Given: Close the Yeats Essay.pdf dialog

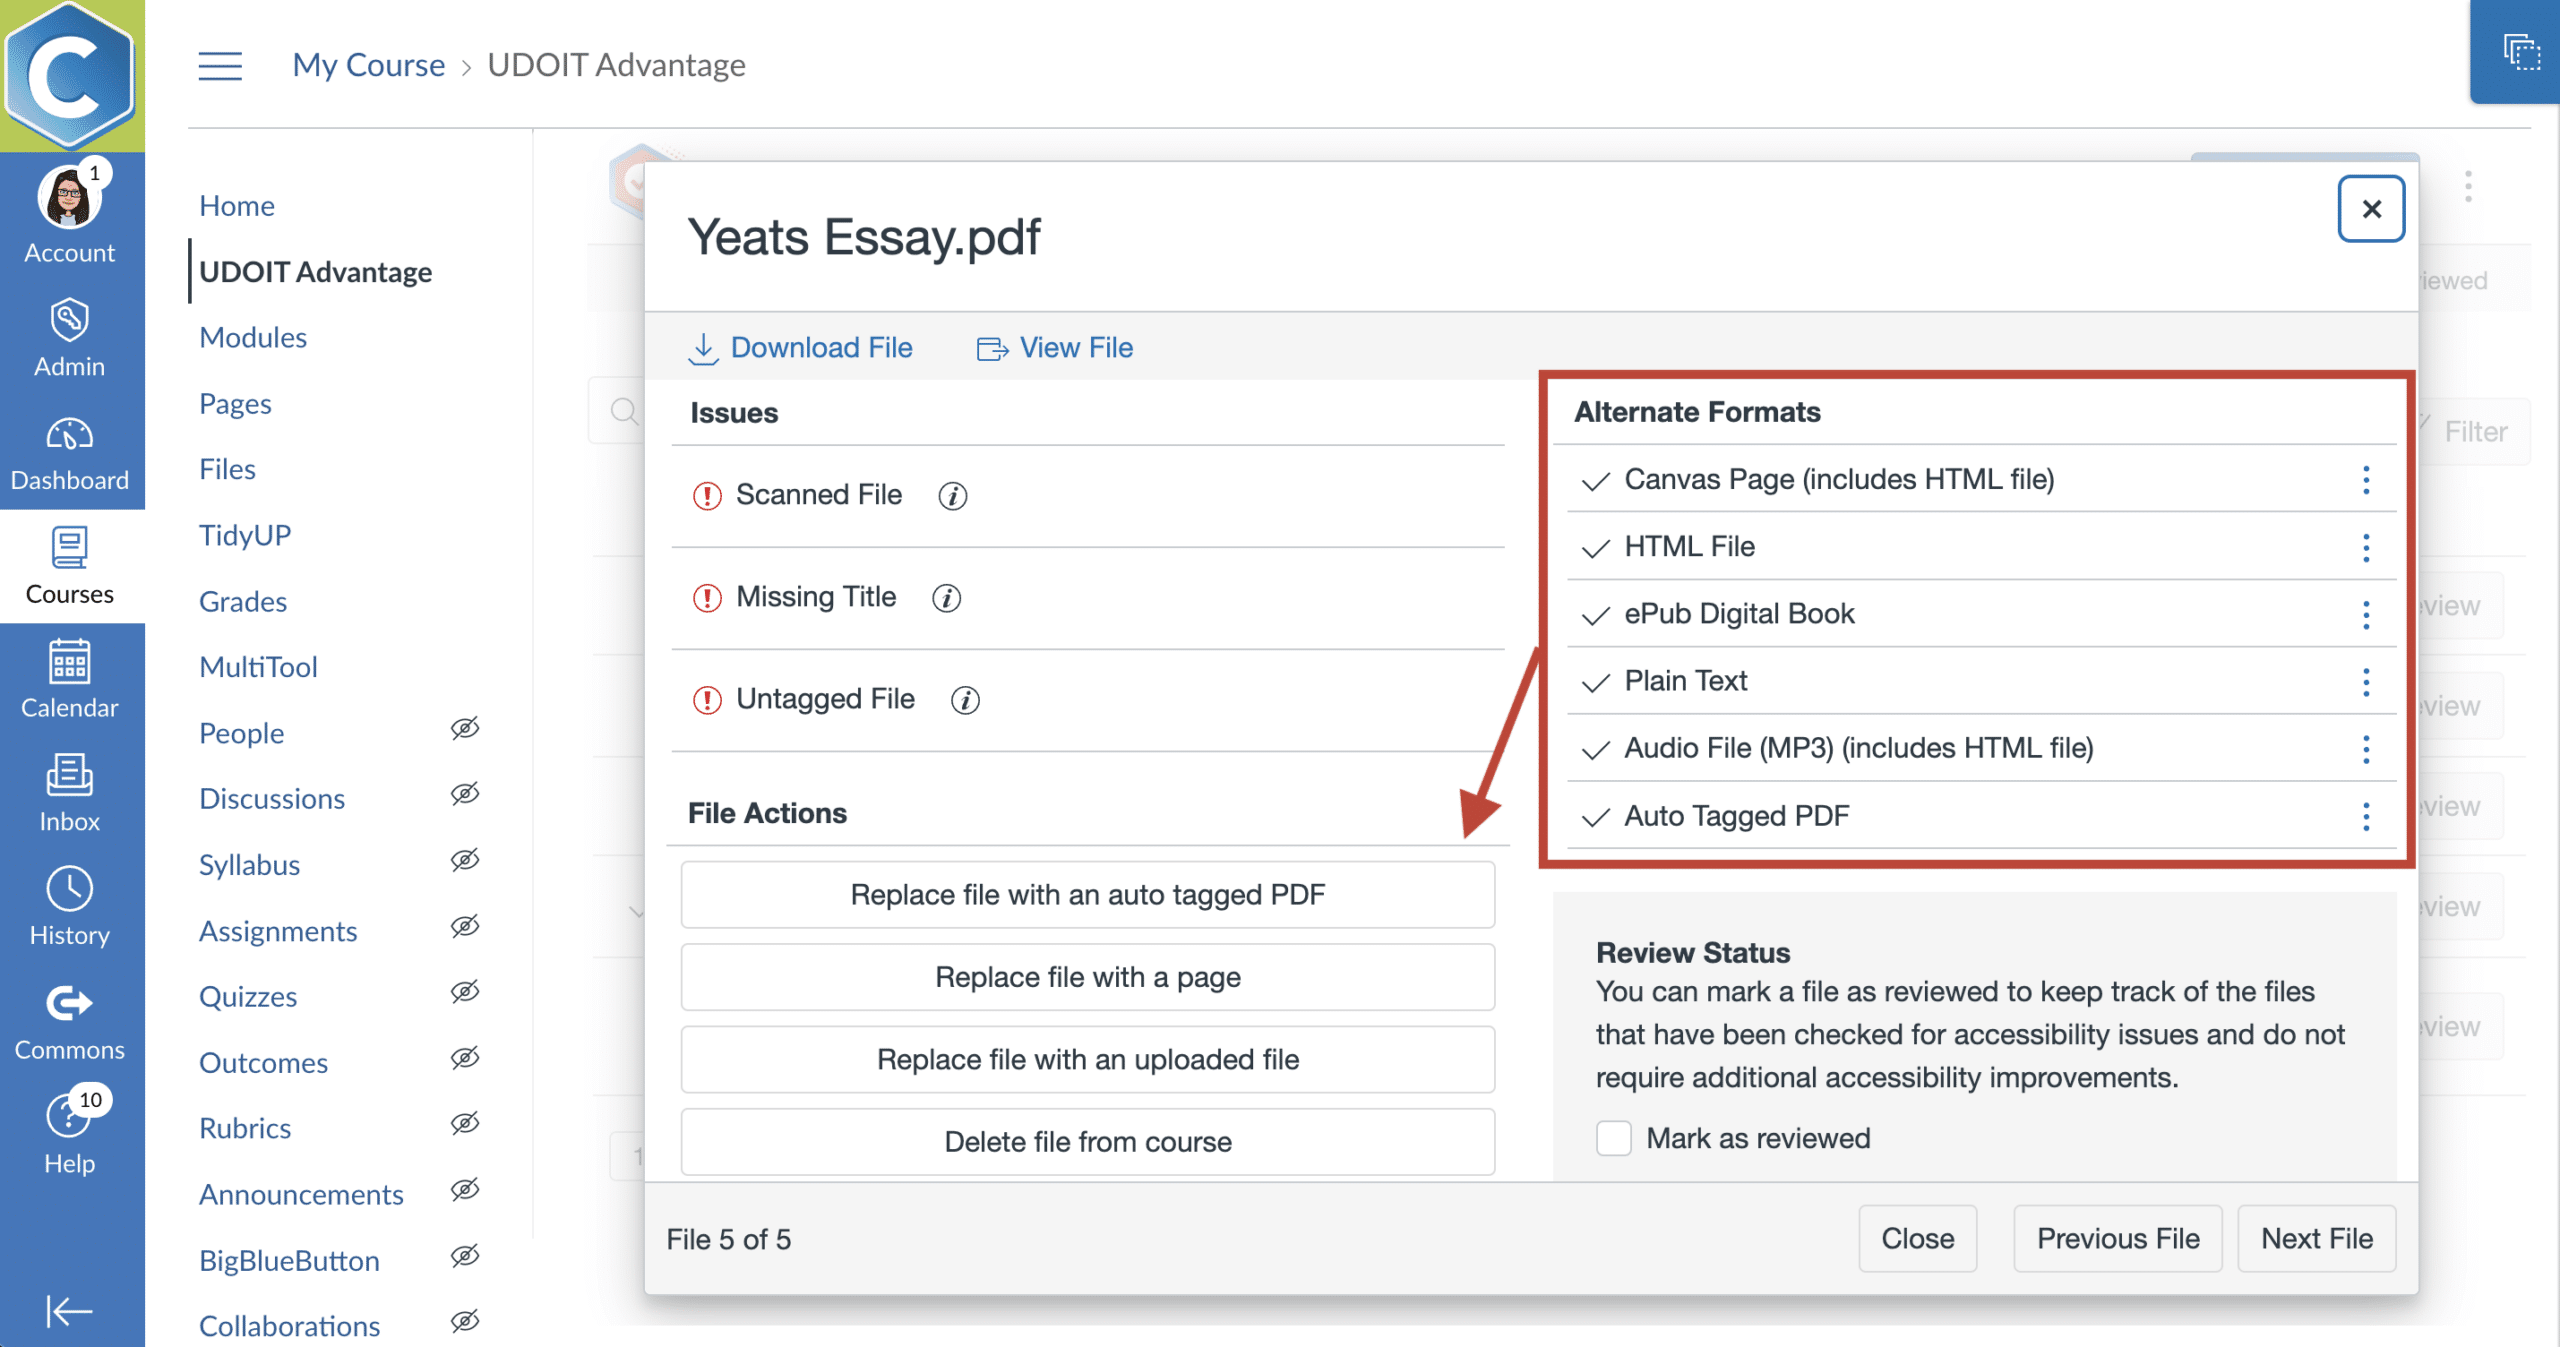Looking at the screenshot, I should [2370, 208].
